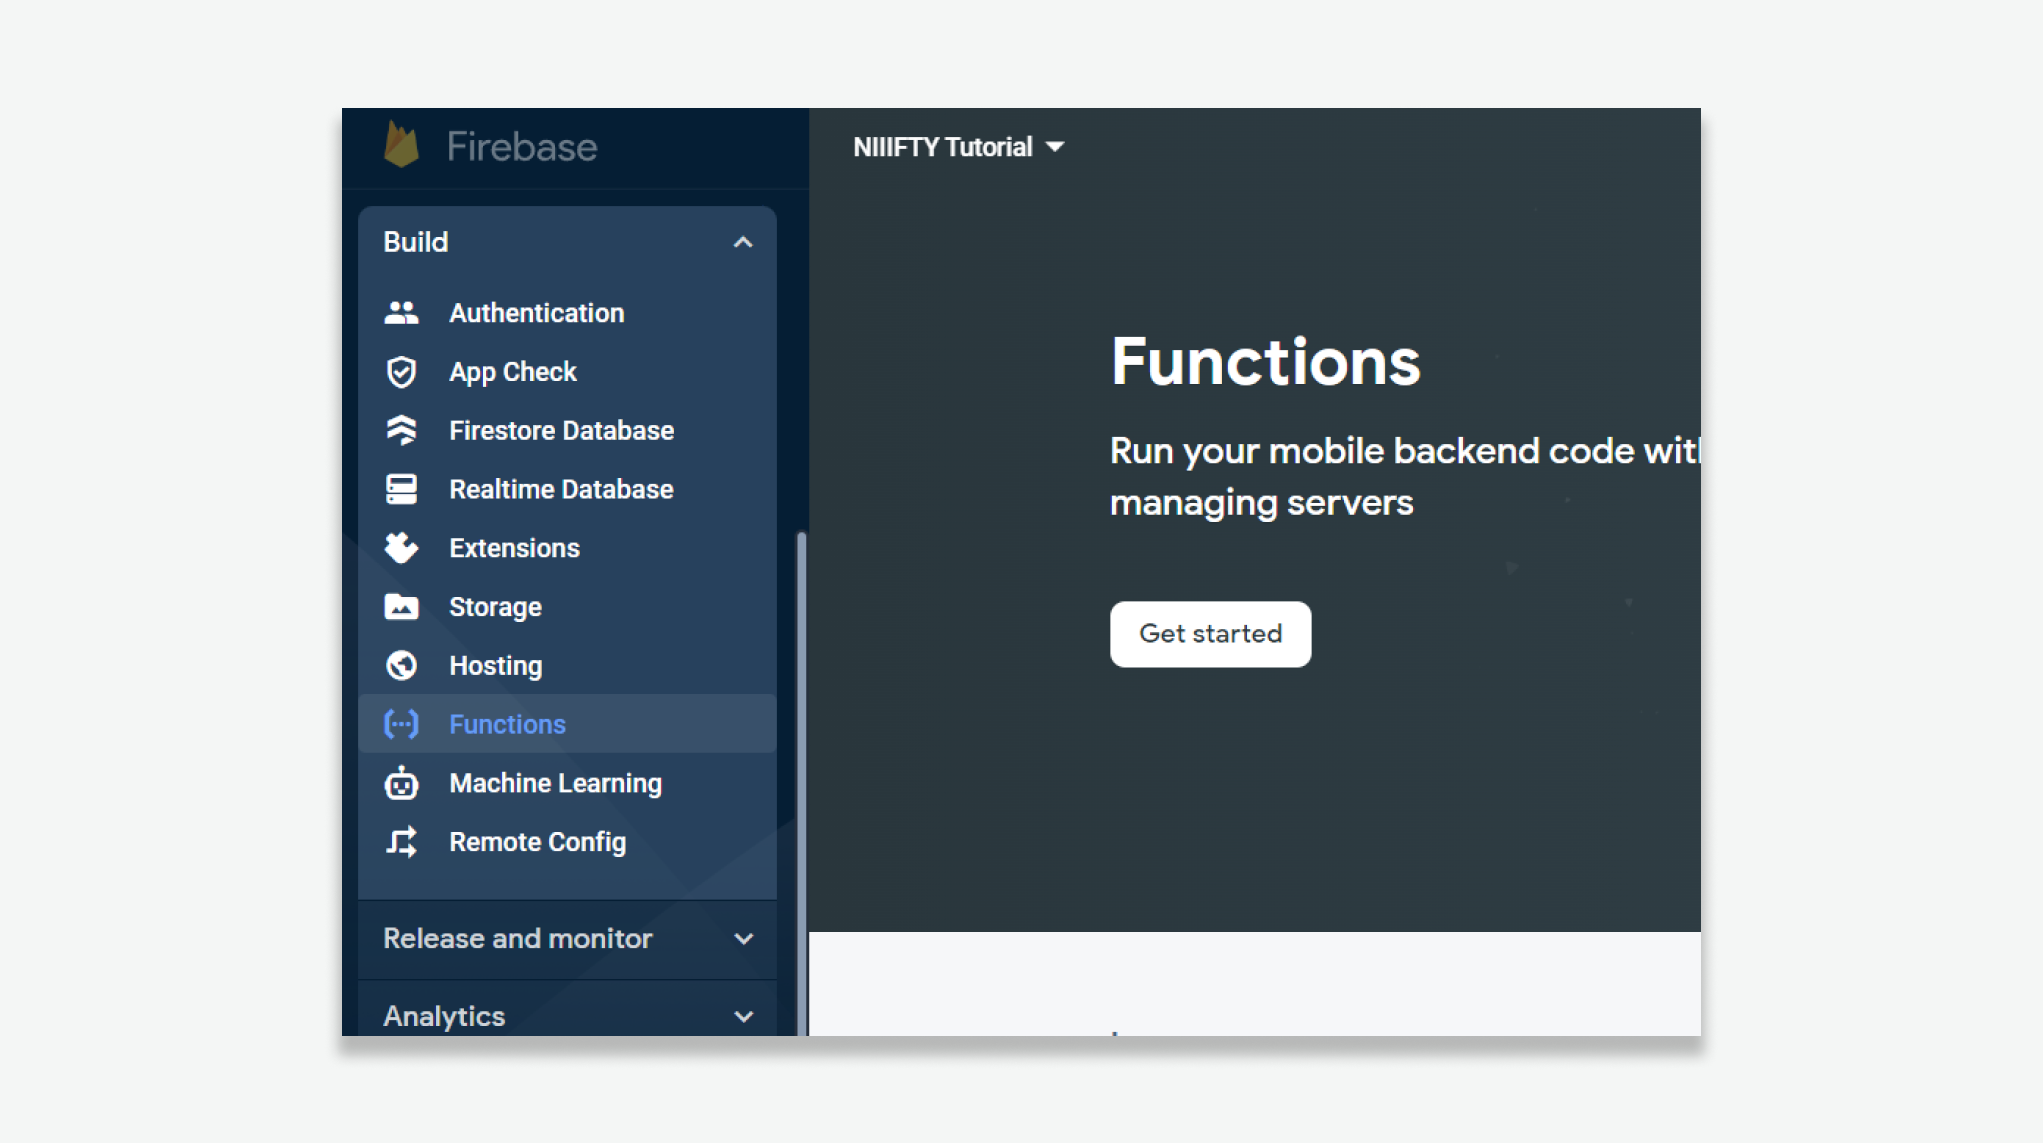Click the Machine Learning icon in sidebar

tap(401, 784)
